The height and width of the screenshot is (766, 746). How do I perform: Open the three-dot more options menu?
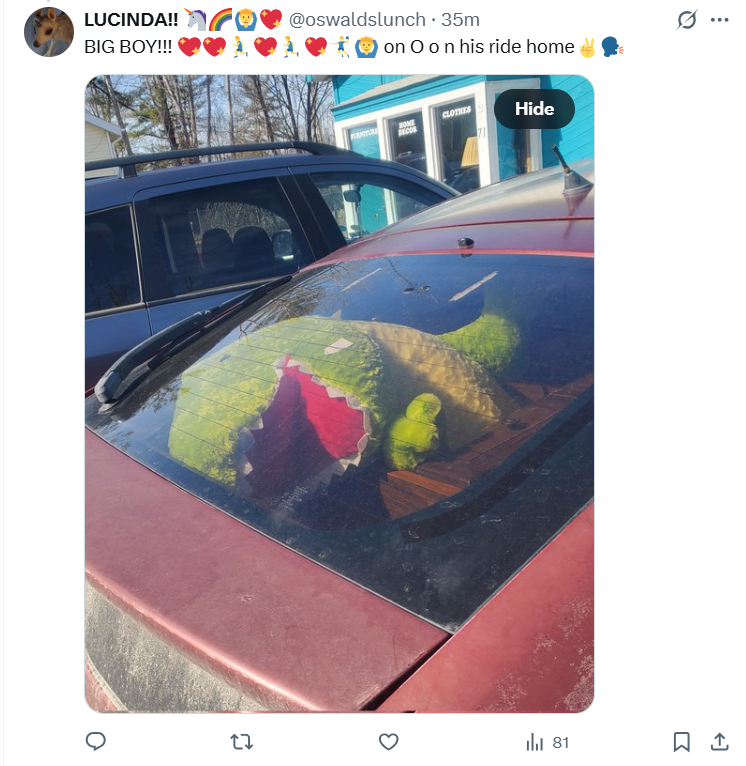720,20
